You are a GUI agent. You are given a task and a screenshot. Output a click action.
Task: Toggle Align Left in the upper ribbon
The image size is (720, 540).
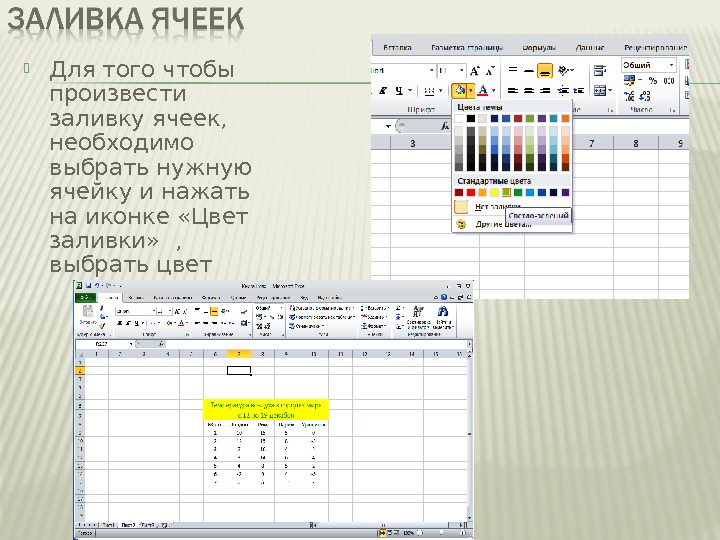point(512,90)
